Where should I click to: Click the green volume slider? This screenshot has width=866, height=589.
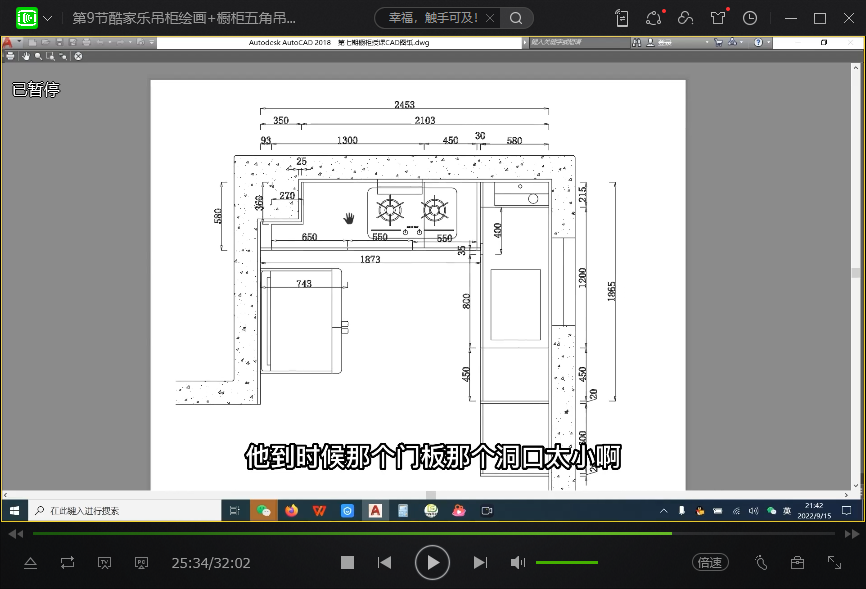click(x=566, y=563)
